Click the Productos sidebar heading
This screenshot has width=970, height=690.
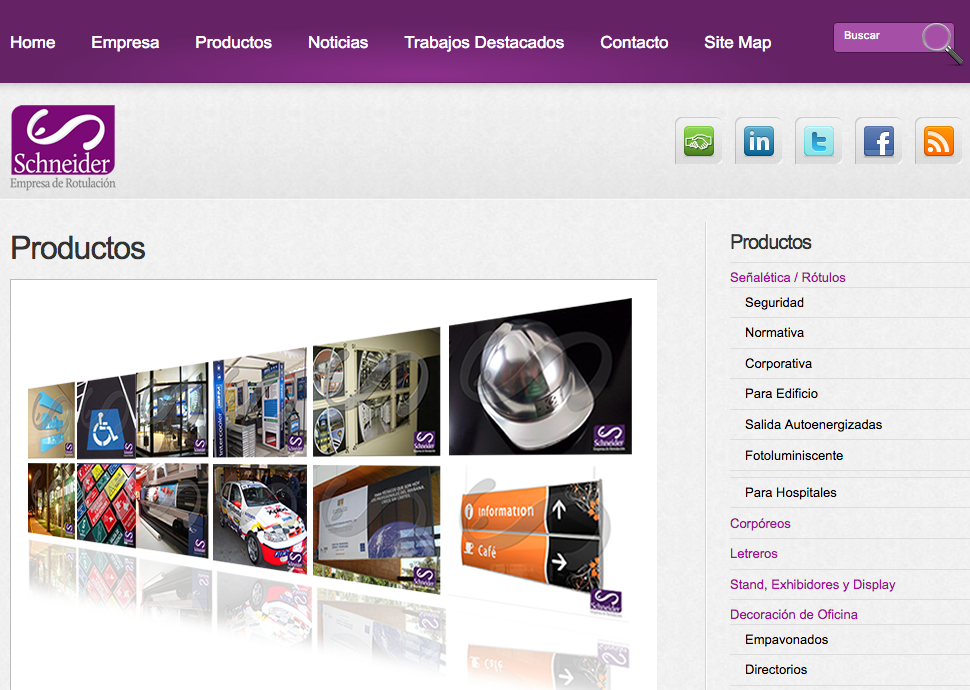point(770,242)
